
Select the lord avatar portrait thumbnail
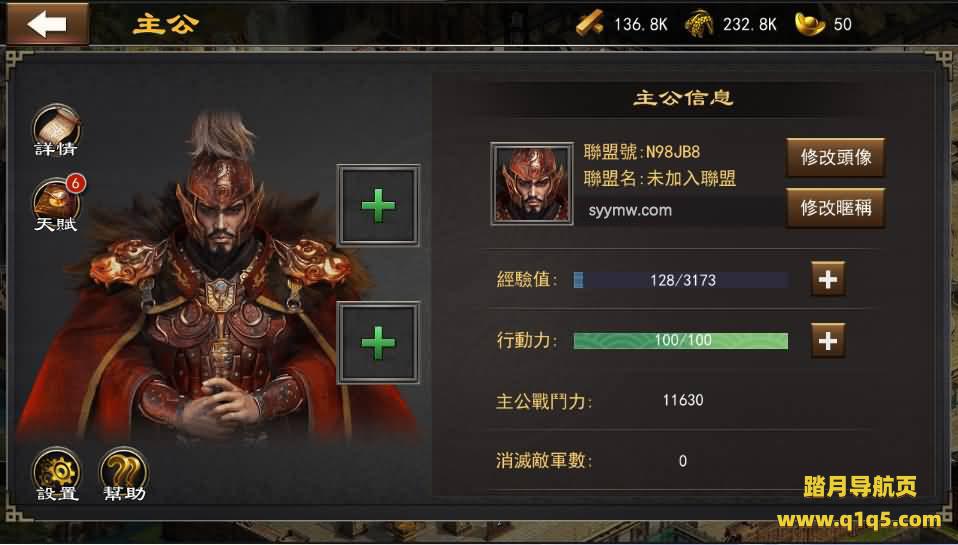coord(532,184)
